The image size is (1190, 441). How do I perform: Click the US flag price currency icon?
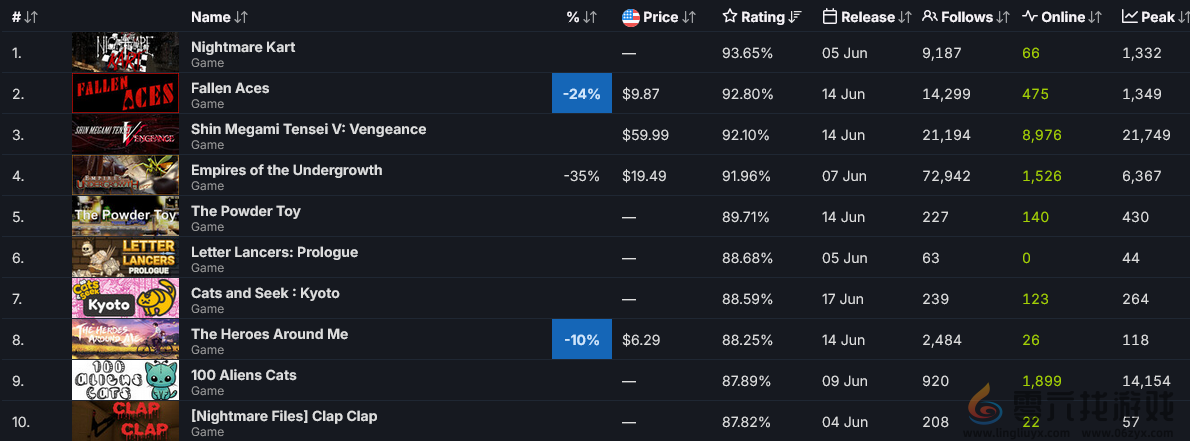[x=630, y=17]
